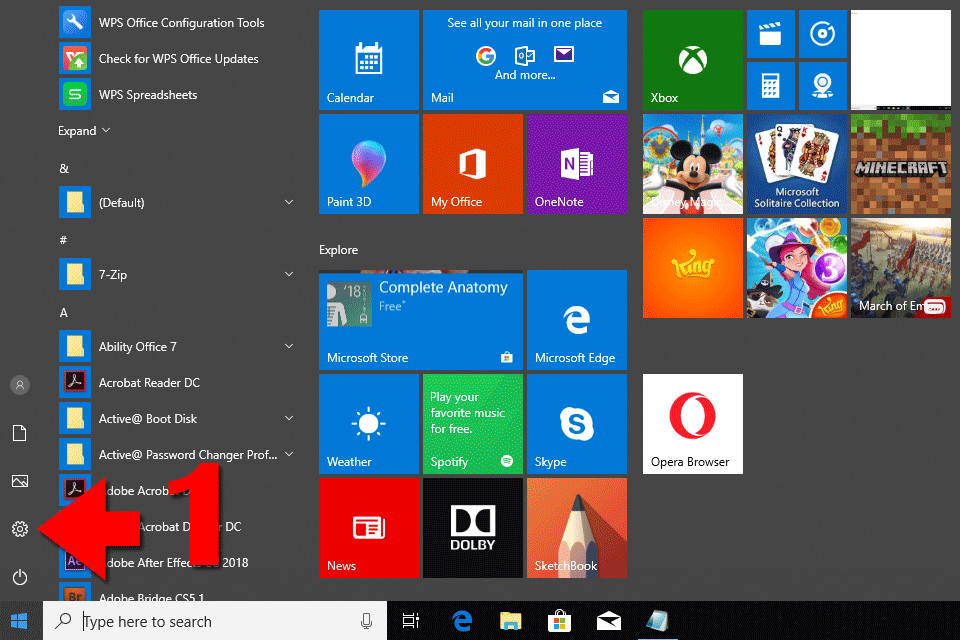The image size is (960, 640).
Task: Open Acrobat Reader DC from app list
Action: [149, 383]
